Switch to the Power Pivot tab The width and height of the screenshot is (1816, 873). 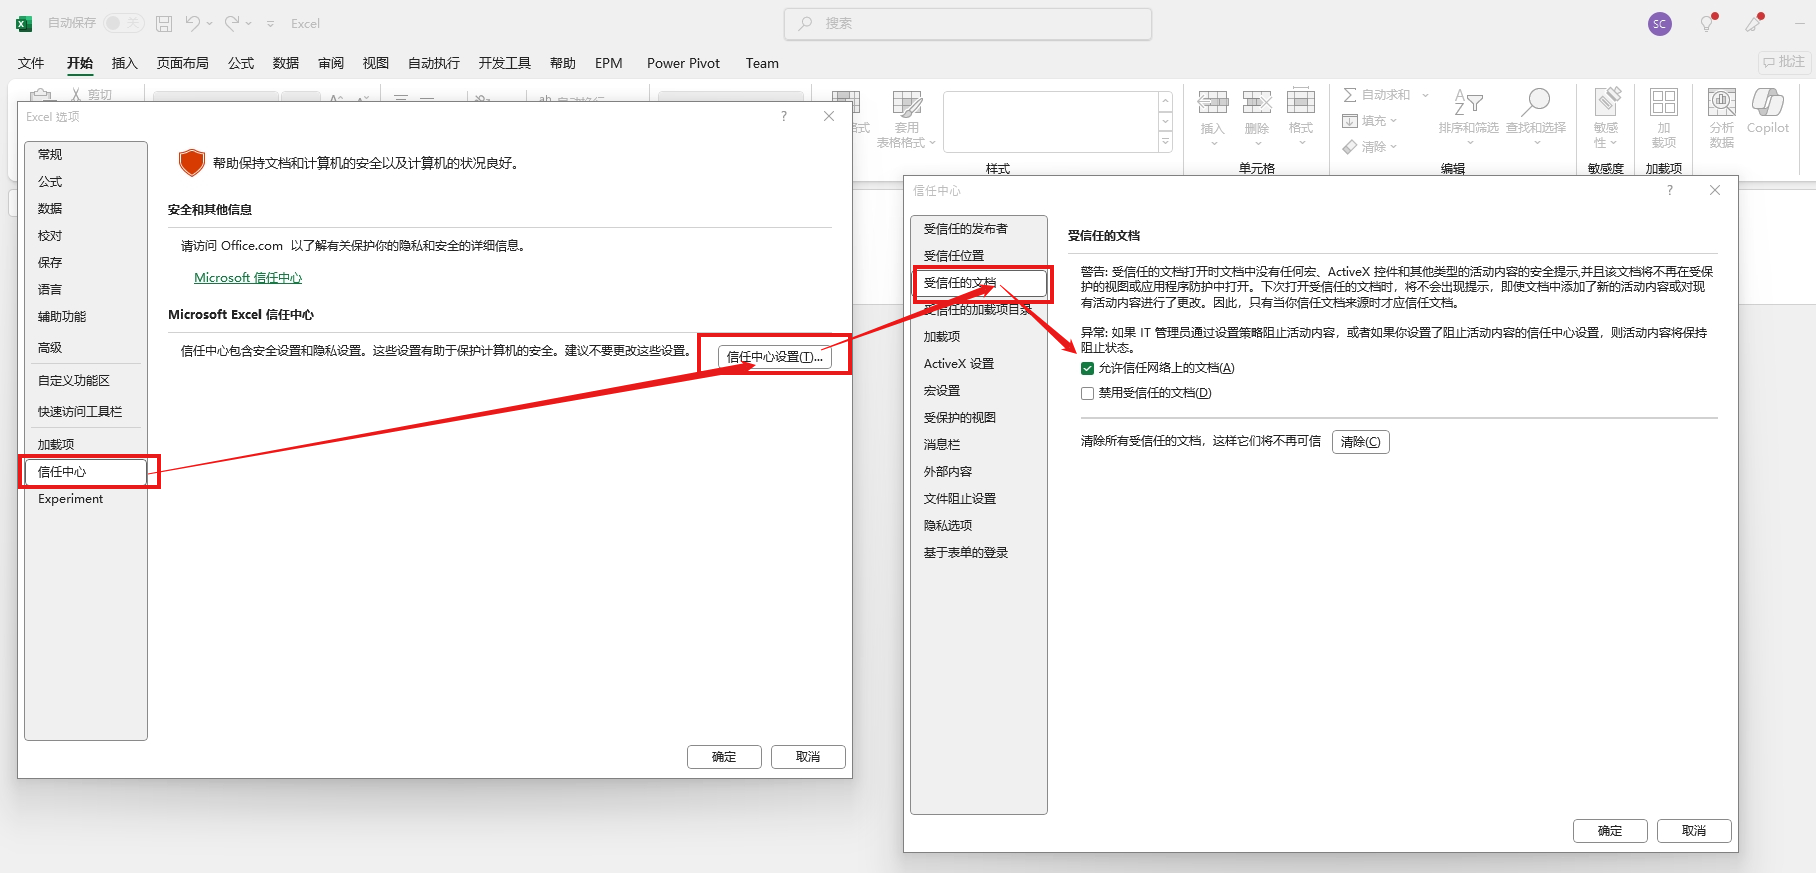(x=683, y=63)
